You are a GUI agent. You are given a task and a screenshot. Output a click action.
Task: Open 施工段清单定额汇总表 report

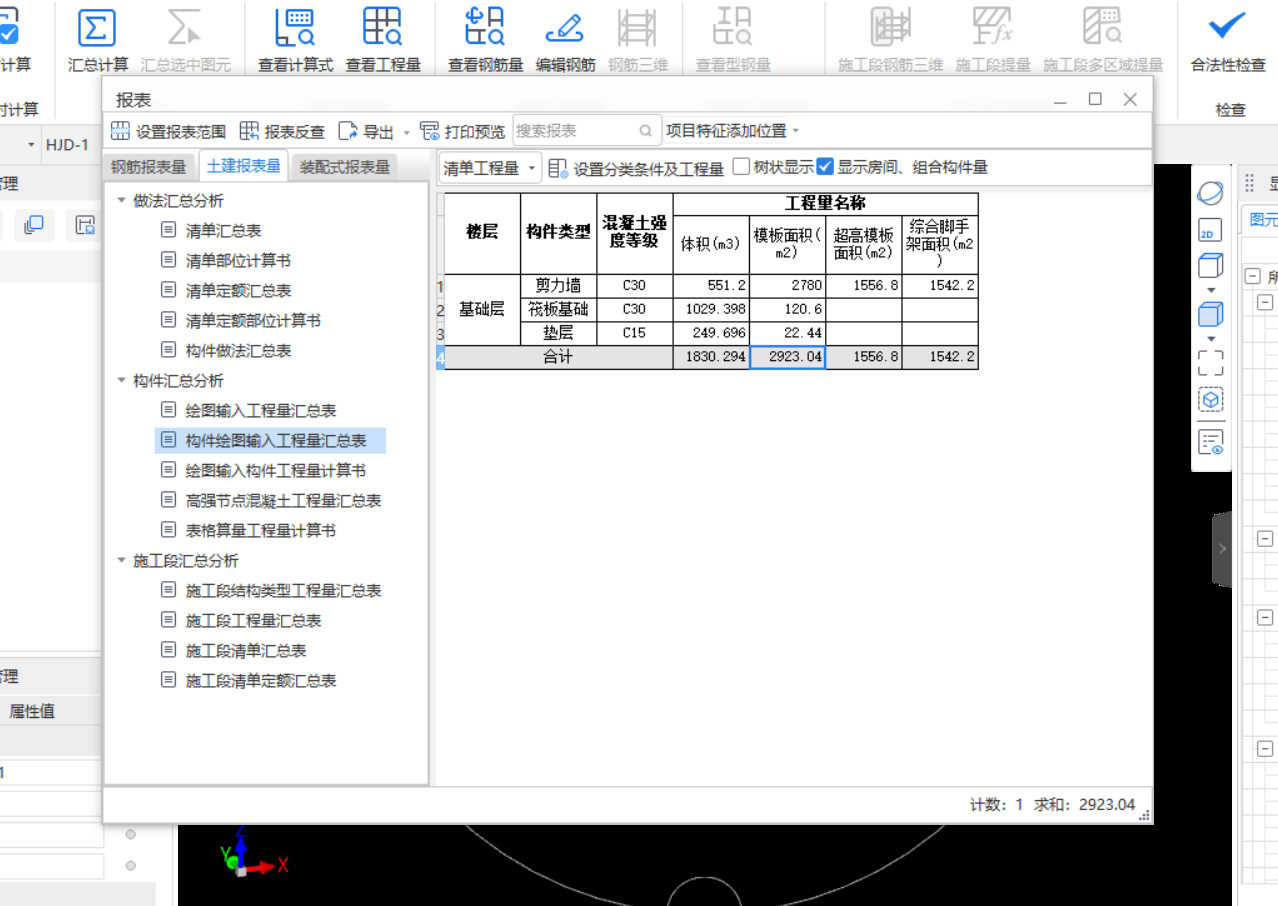pos(260,680)
